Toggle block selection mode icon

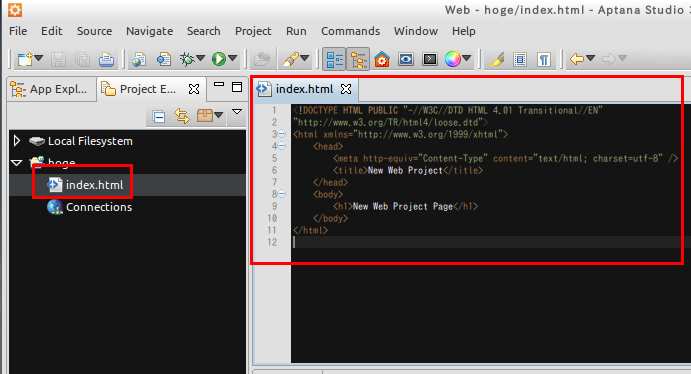point(520,59)
